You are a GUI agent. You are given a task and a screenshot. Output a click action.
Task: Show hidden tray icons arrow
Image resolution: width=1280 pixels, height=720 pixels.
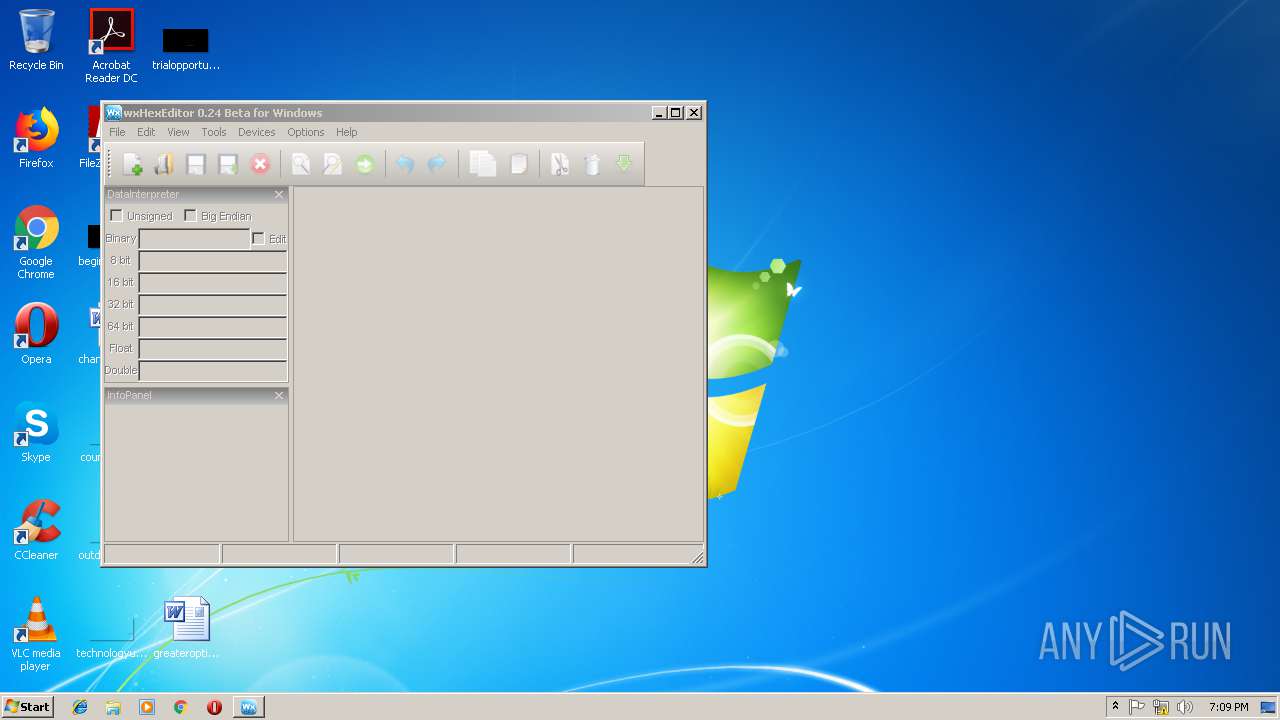click(x=1115, y=707)
